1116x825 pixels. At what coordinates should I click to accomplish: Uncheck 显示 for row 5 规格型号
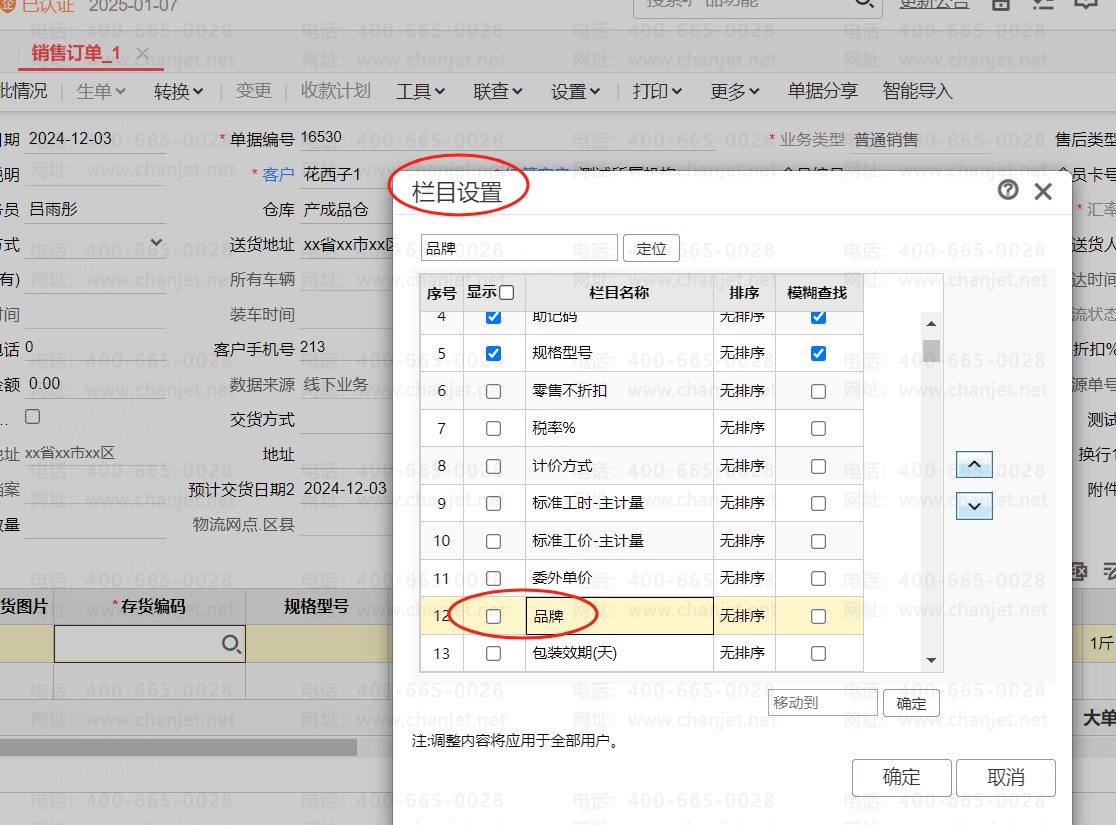pyautogui.click(x=493, y=354)
